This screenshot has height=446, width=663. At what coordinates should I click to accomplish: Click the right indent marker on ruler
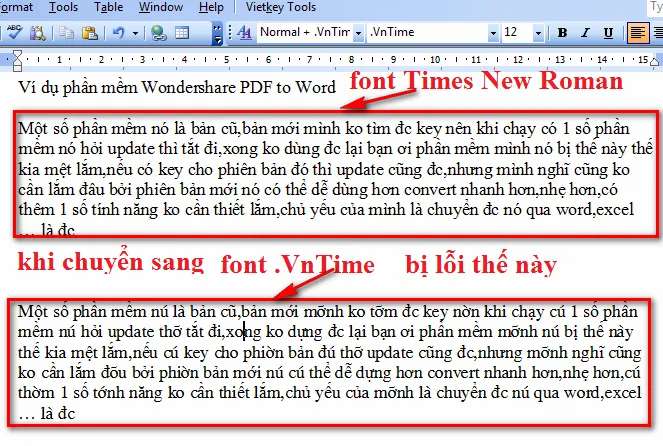654,63
